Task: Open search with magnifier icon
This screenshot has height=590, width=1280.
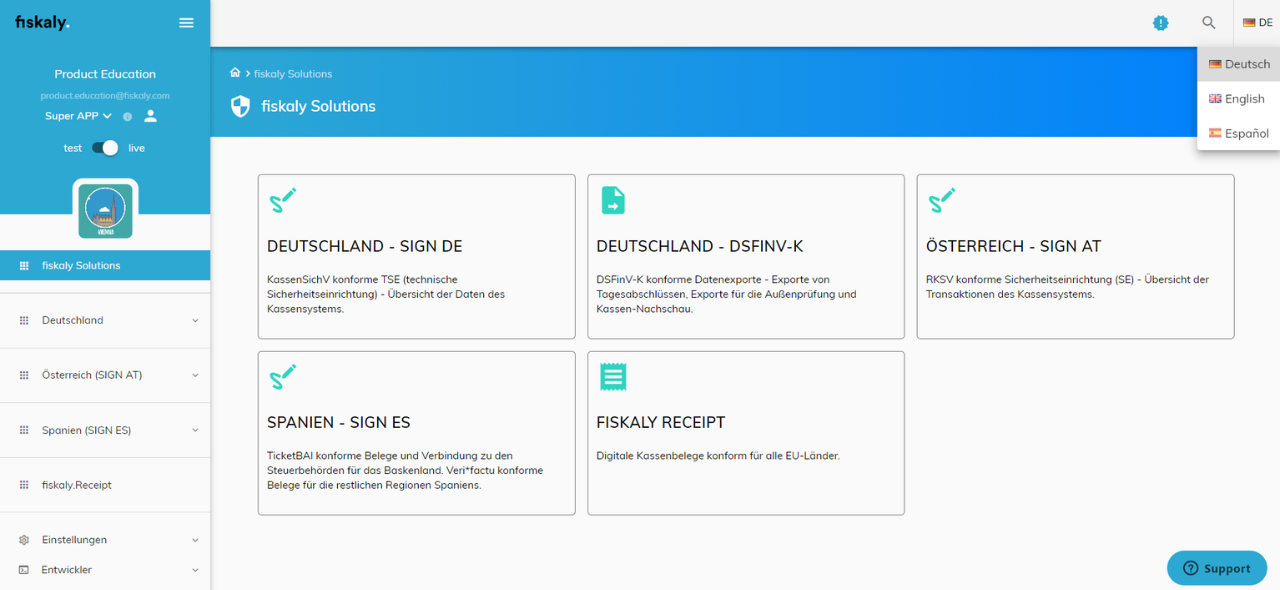Action: (1209, 22)
